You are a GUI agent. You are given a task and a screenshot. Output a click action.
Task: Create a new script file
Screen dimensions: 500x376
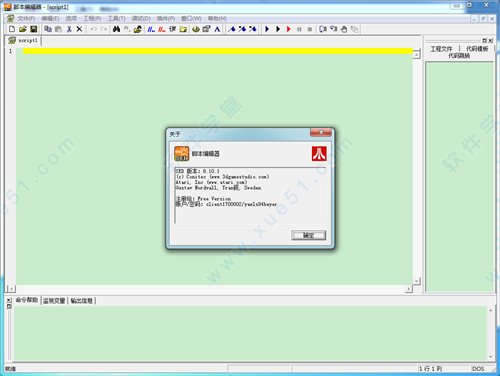pyautogui.click(x=12, y=29)
